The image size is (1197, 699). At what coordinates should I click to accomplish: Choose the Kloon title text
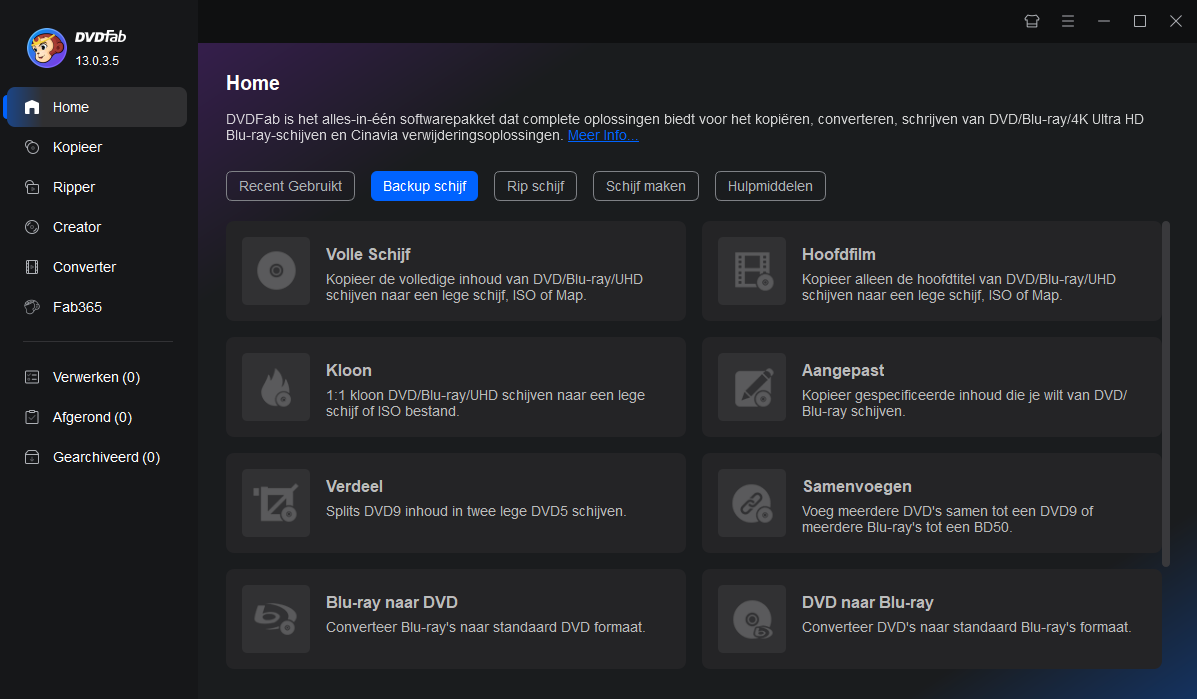click(349, 370)
